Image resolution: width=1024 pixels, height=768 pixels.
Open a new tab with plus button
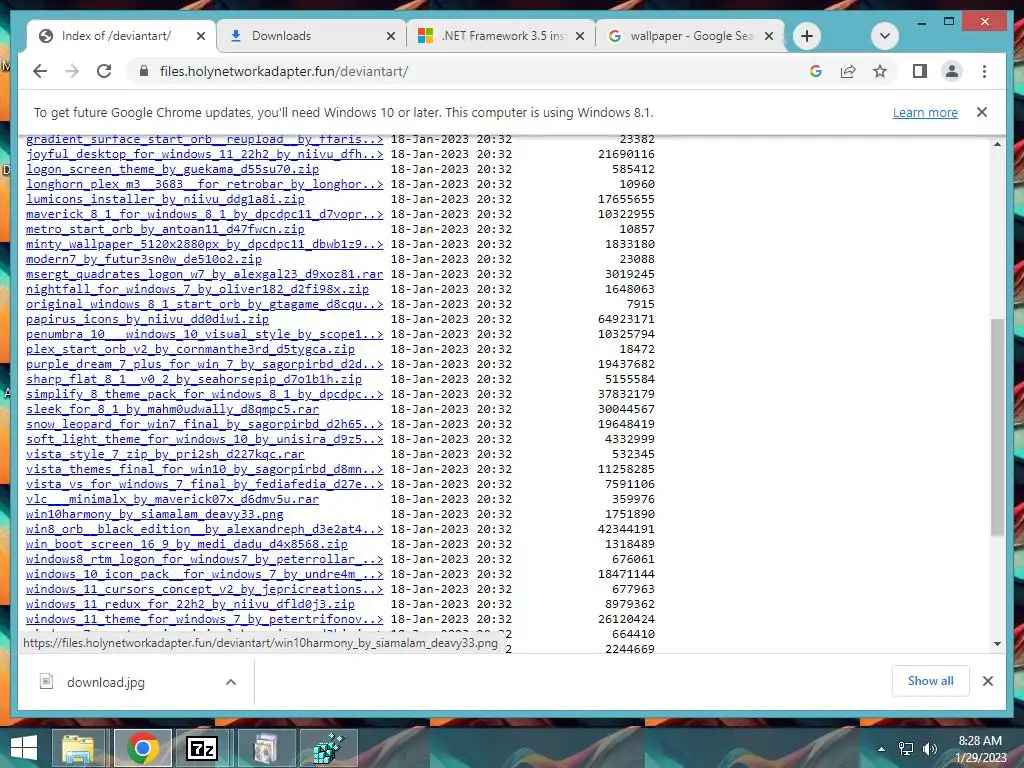point(807,36)
